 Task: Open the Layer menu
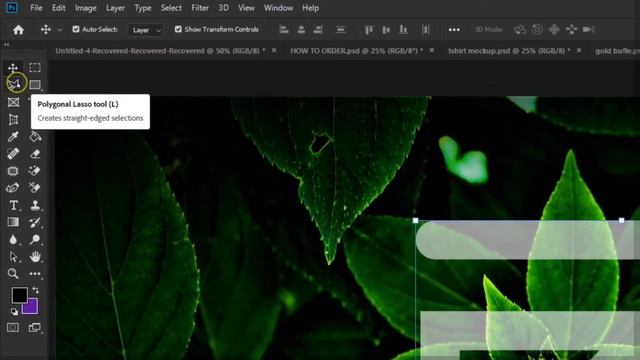point(116,8)
